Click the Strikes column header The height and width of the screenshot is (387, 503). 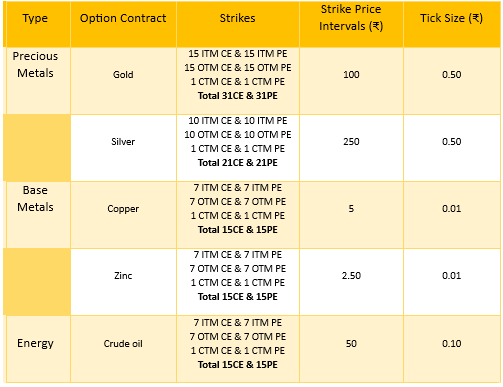(x=237, y=18)
